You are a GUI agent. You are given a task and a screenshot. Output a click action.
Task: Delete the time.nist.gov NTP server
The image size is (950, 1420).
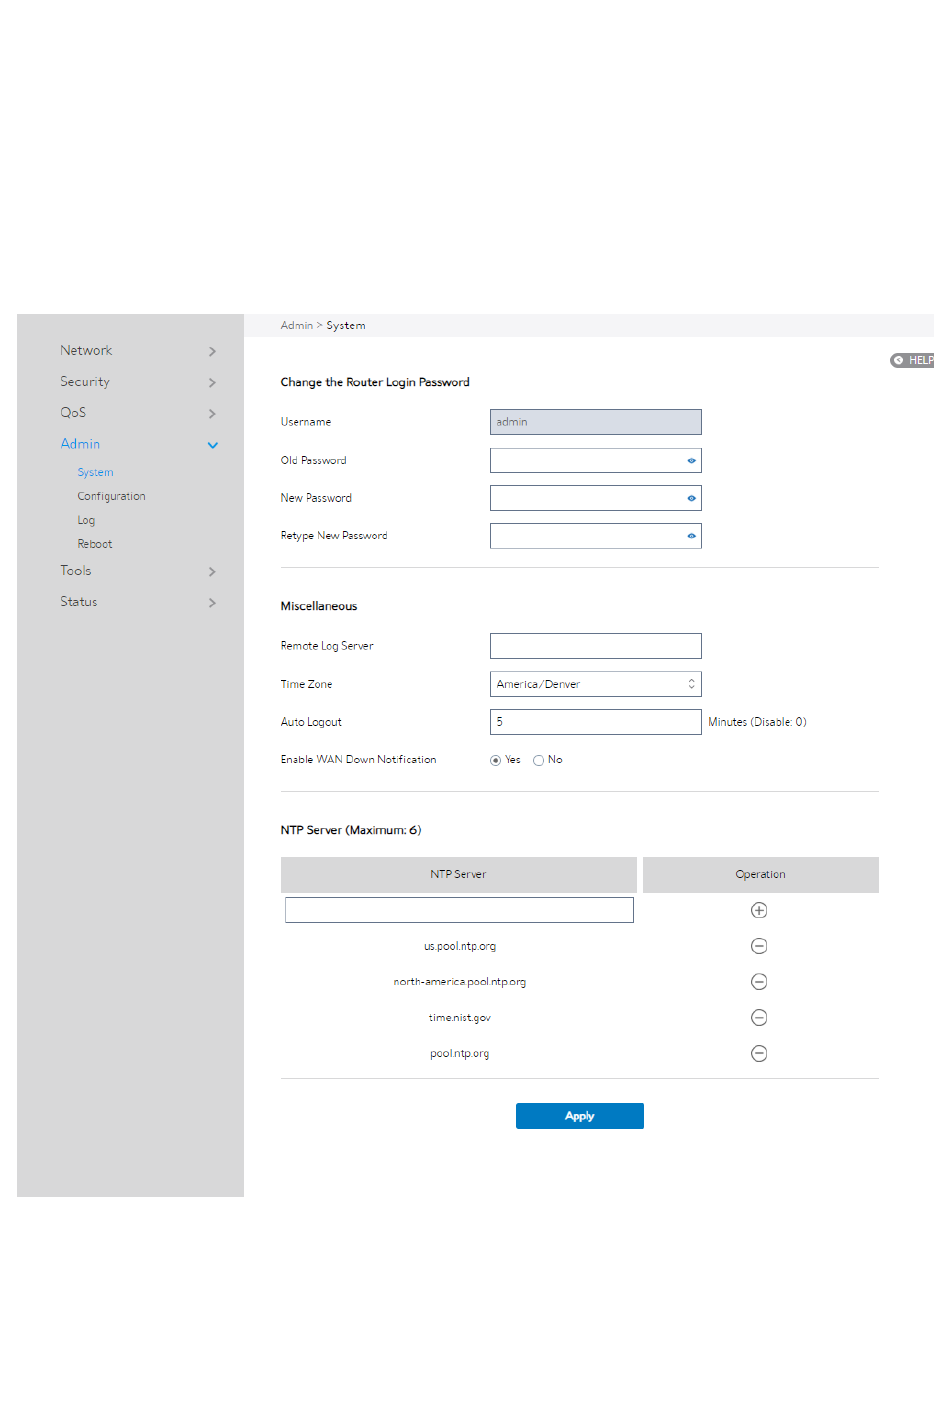tap(759, 1018)
